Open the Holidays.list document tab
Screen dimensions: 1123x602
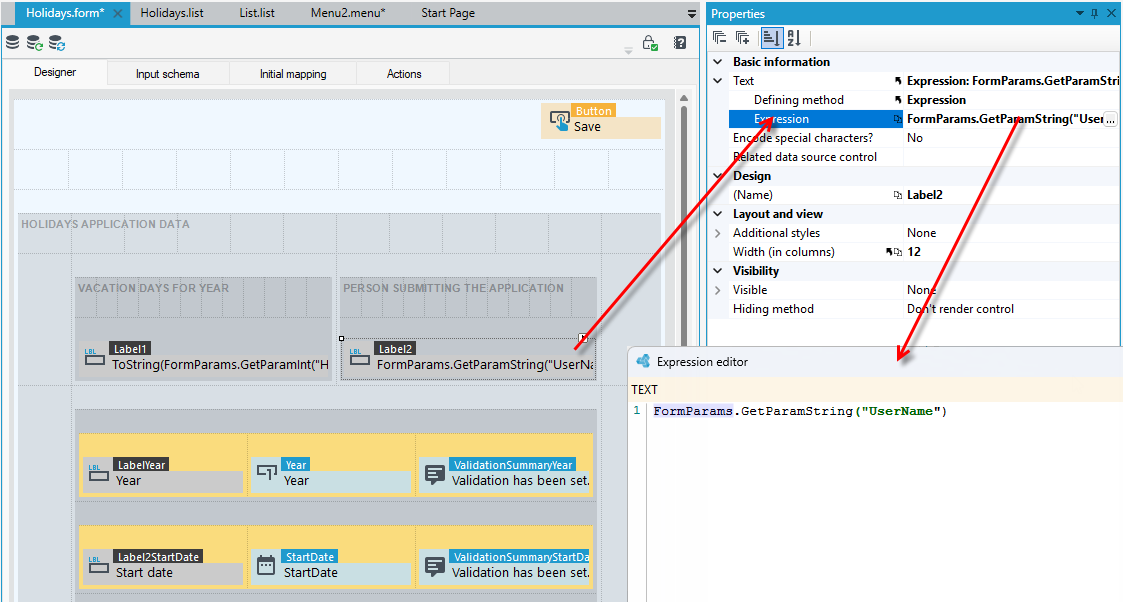pyautogui.click(x=172, y=13)
